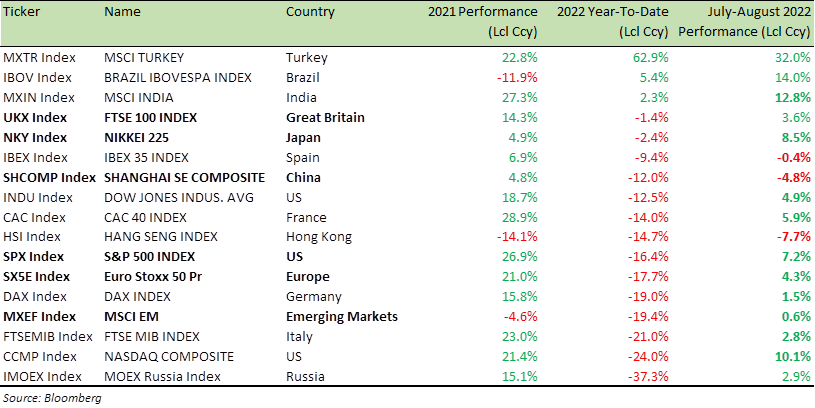Select July-August 2022 Performance header
Image resolution: width=815 pixels, height=408 pixels.
(744, 22)
